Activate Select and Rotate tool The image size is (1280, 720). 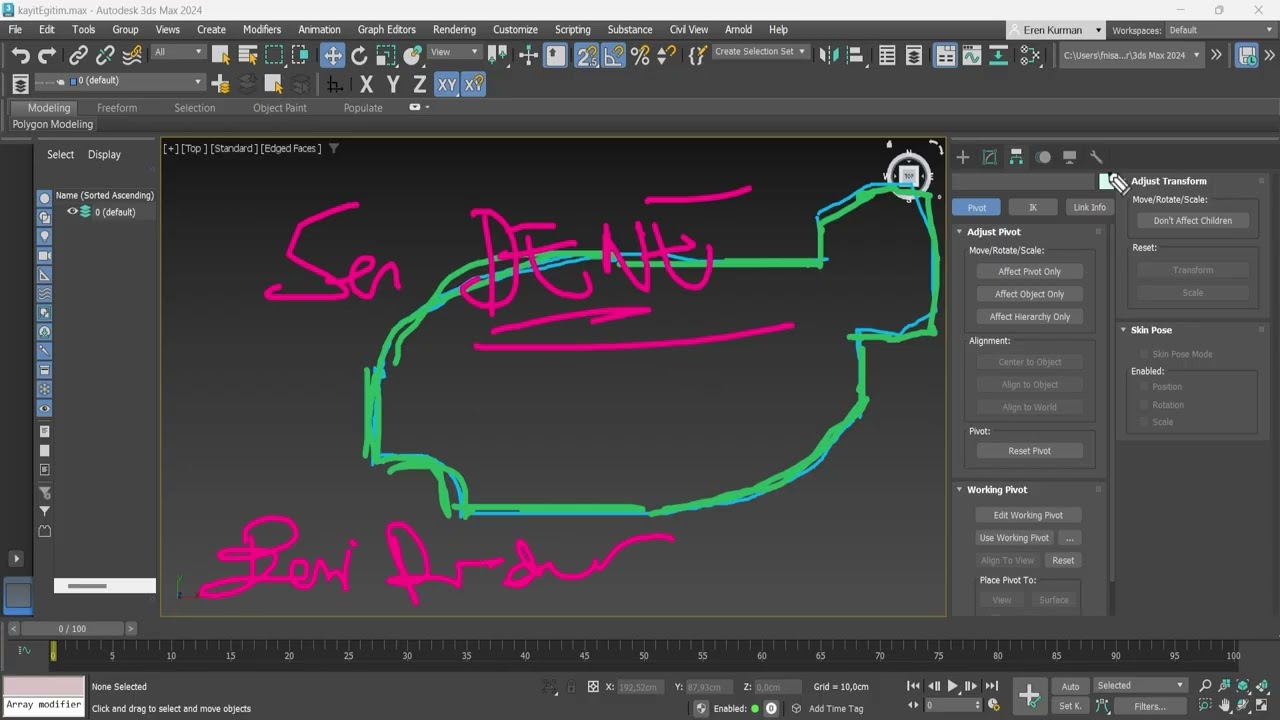point(359,55)
